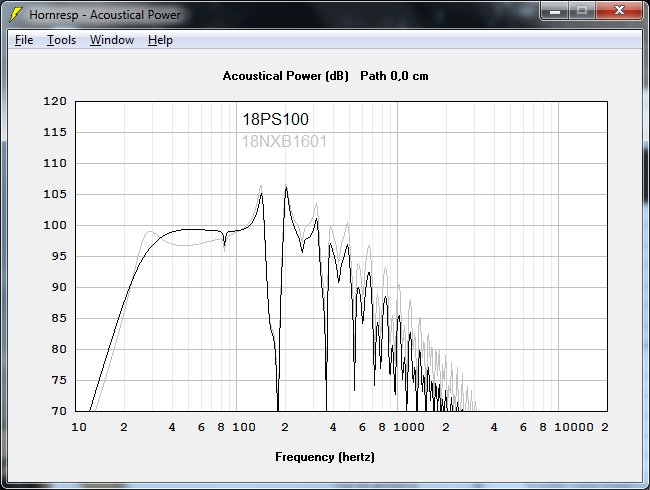The width and height of the screenshot is (650, 490).
Task: Click the Acoustical Power (dB) chart title
Action: point(286,76)
